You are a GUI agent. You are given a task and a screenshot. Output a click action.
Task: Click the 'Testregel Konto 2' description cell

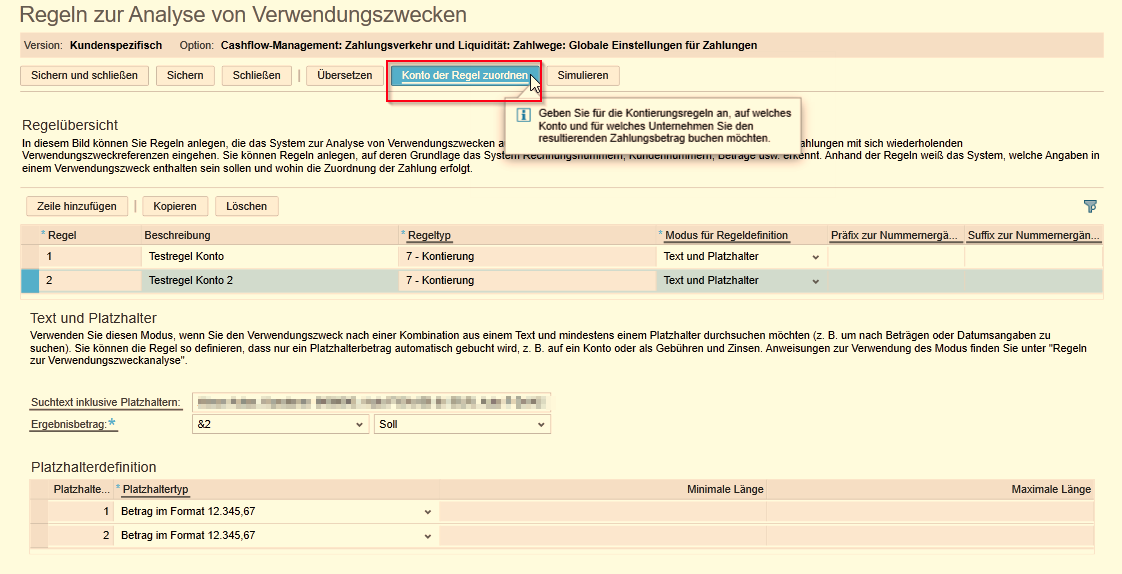[269, 281]
